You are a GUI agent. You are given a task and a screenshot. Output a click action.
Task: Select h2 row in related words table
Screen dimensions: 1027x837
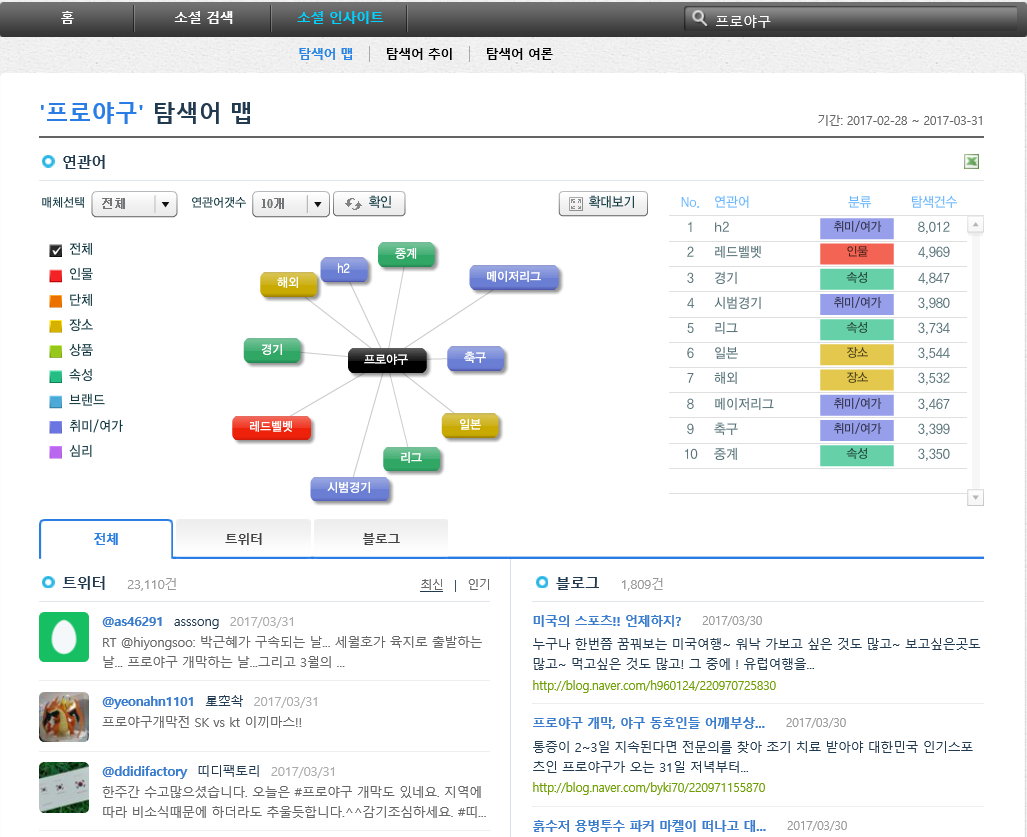(817, 228)
